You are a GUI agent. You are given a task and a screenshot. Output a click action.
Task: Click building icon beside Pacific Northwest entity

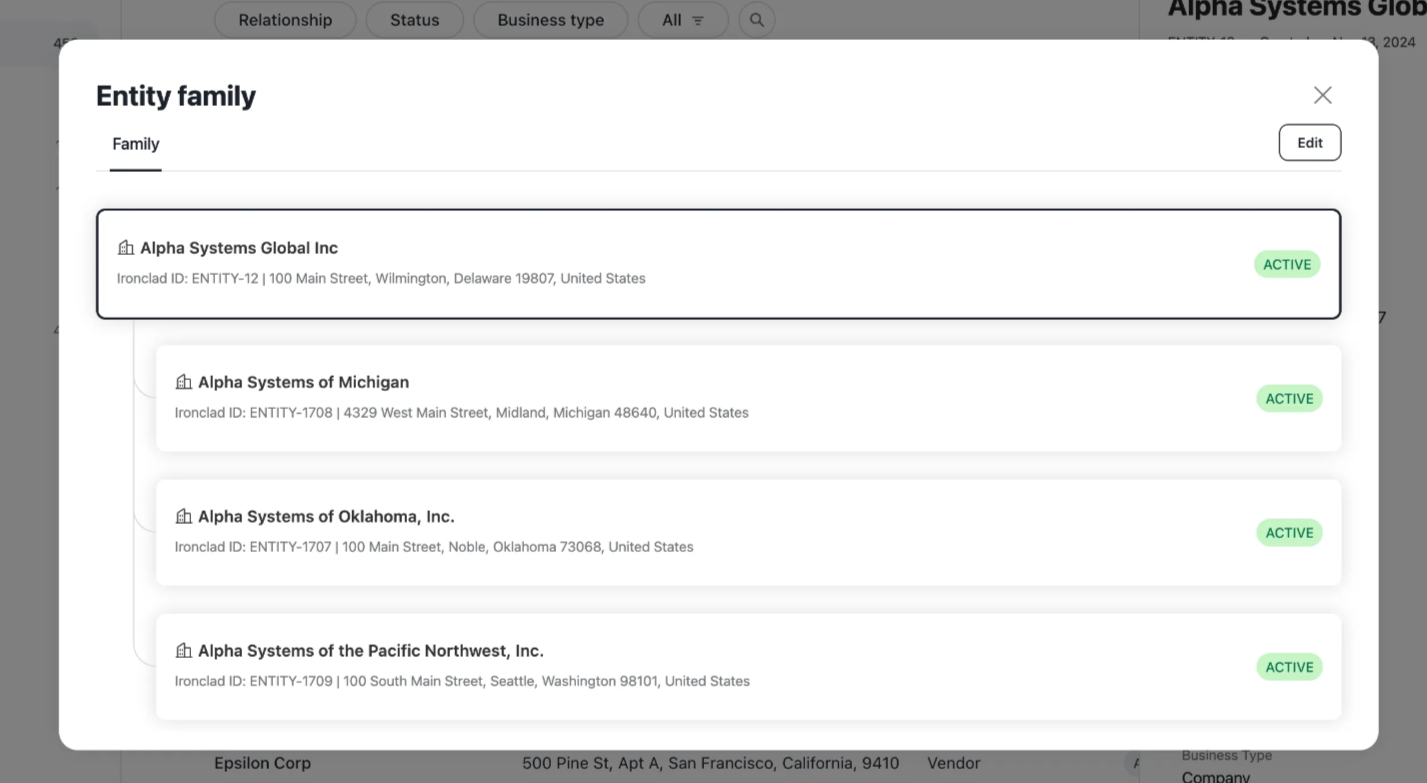point(184,651)
